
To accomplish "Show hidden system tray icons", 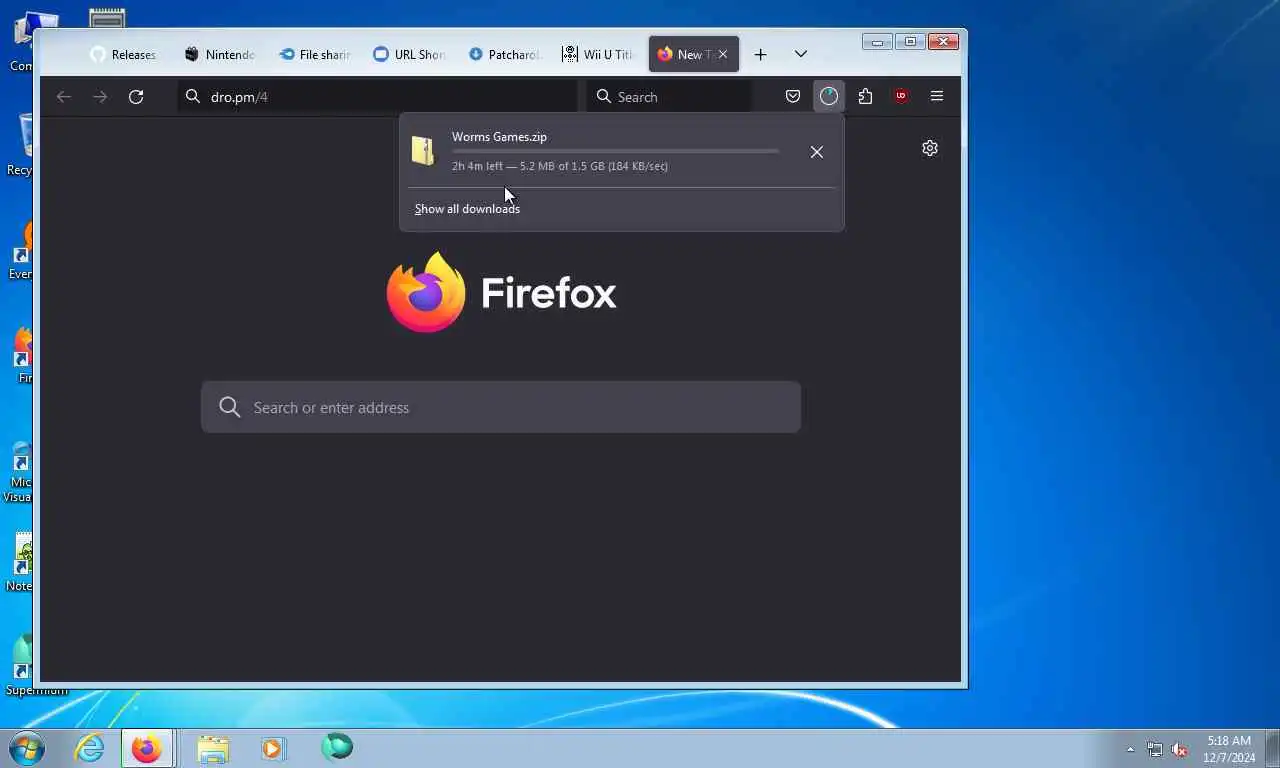I will pyautogui.click(x=1130, y=749).
